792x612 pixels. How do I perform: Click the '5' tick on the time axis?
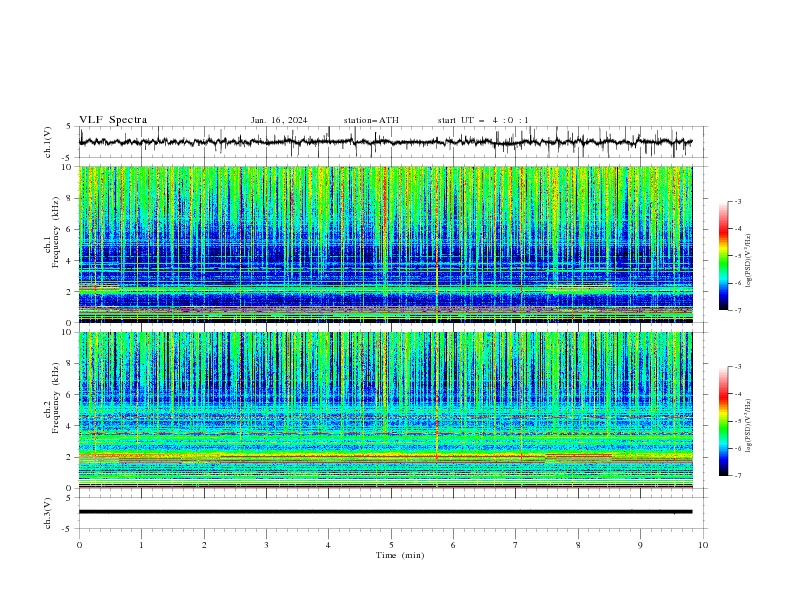point(391,545)
